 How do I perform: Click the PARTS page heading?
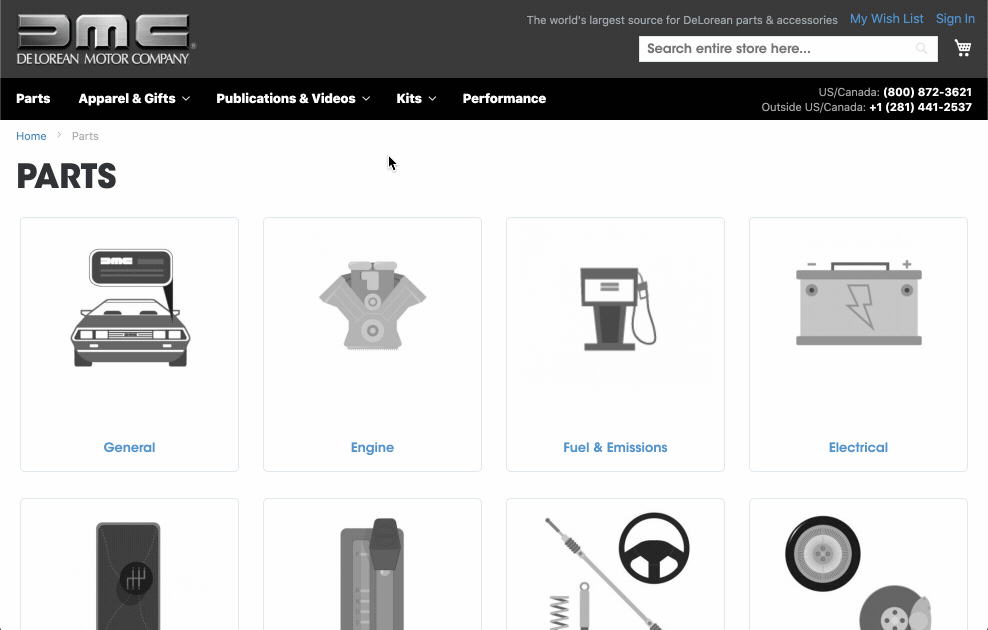pos(66,176)
